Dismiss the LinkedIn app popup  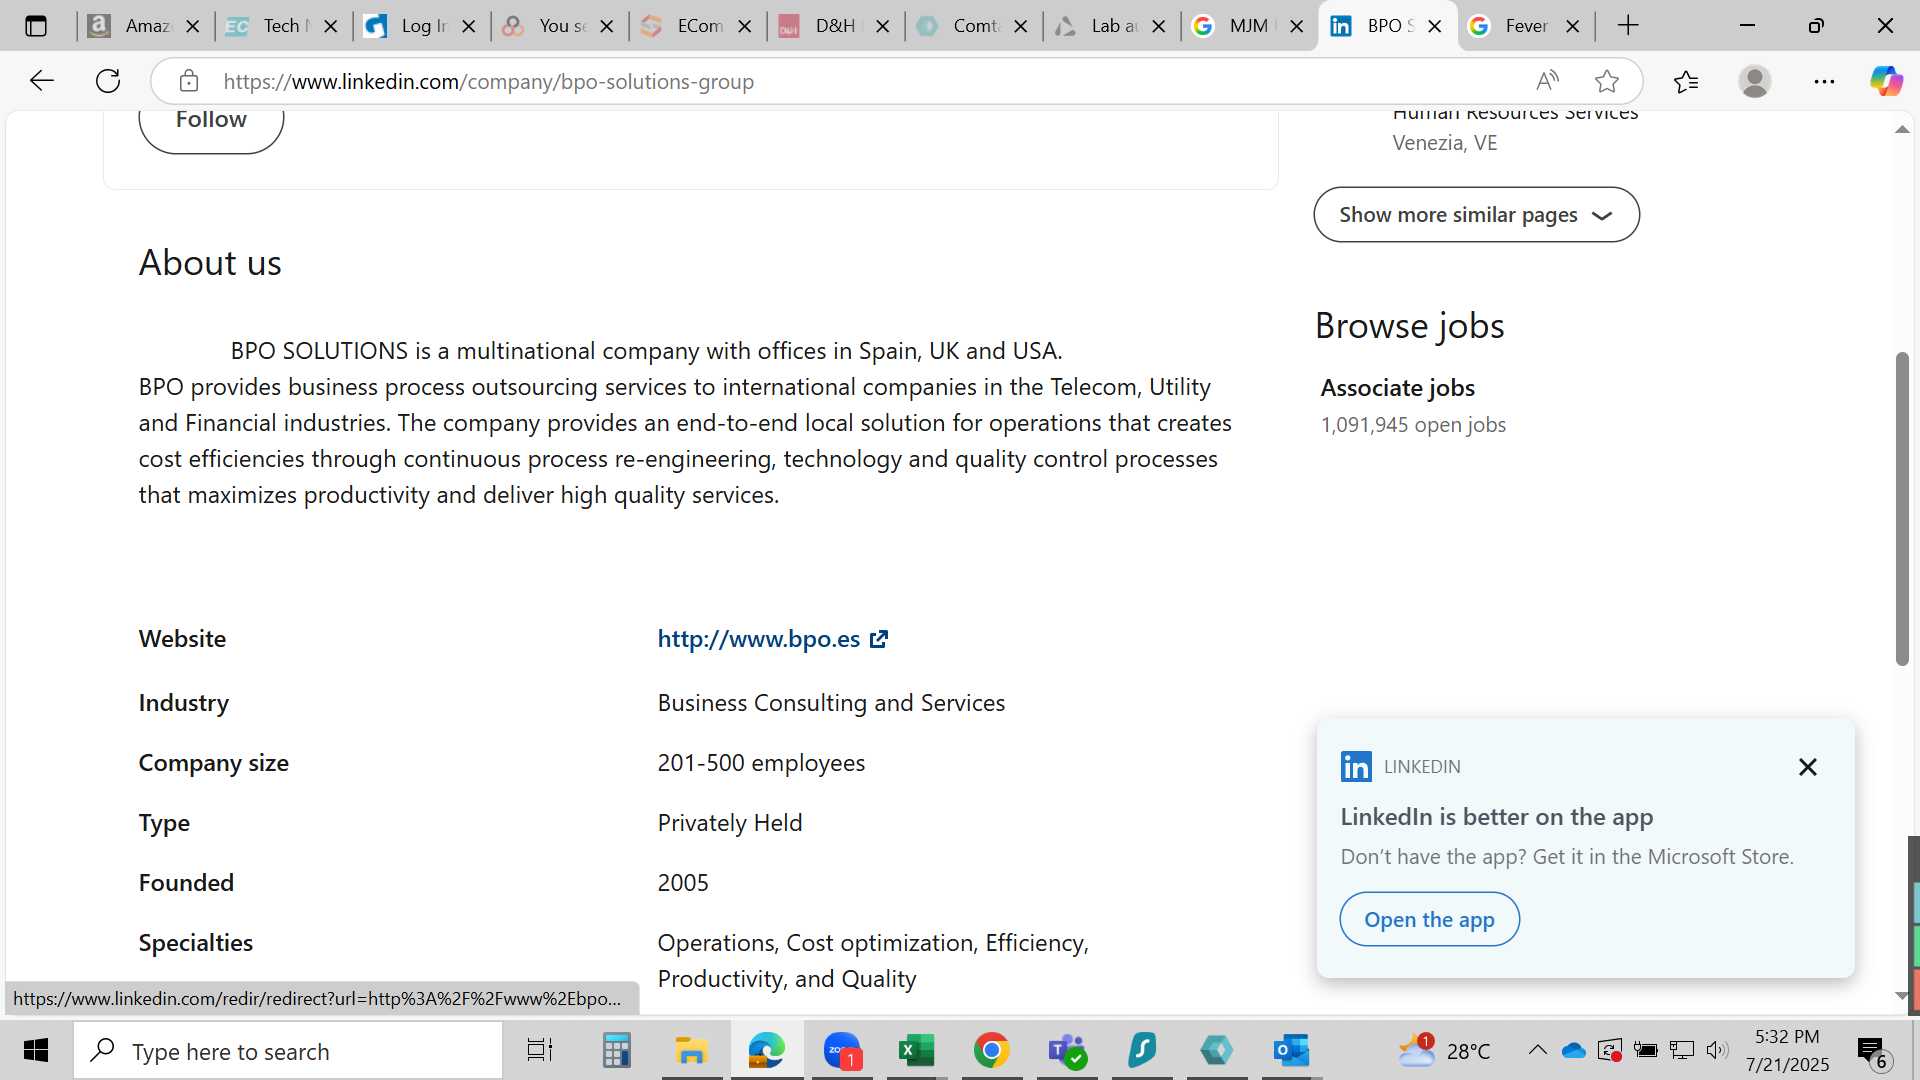click(x=1808, y=767)
